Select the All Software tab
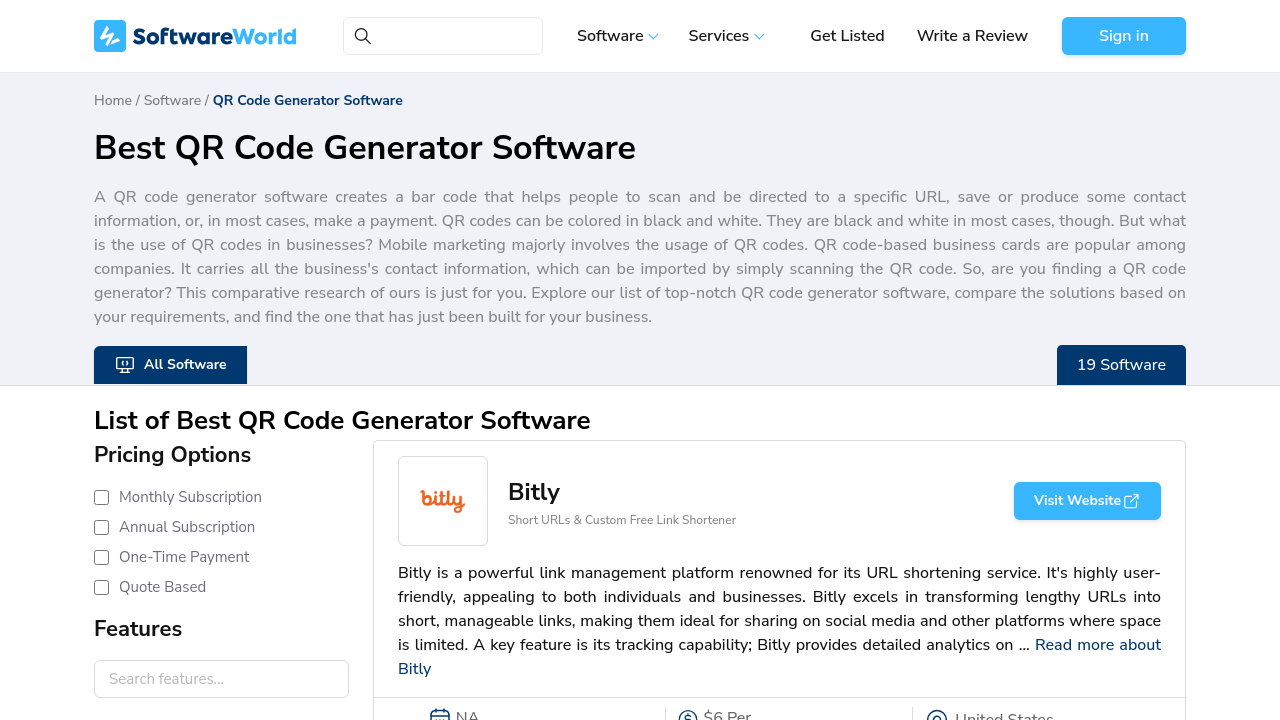Image resolution: width=1280 pixels, height=720 pixels. click(x=170, y=365)
